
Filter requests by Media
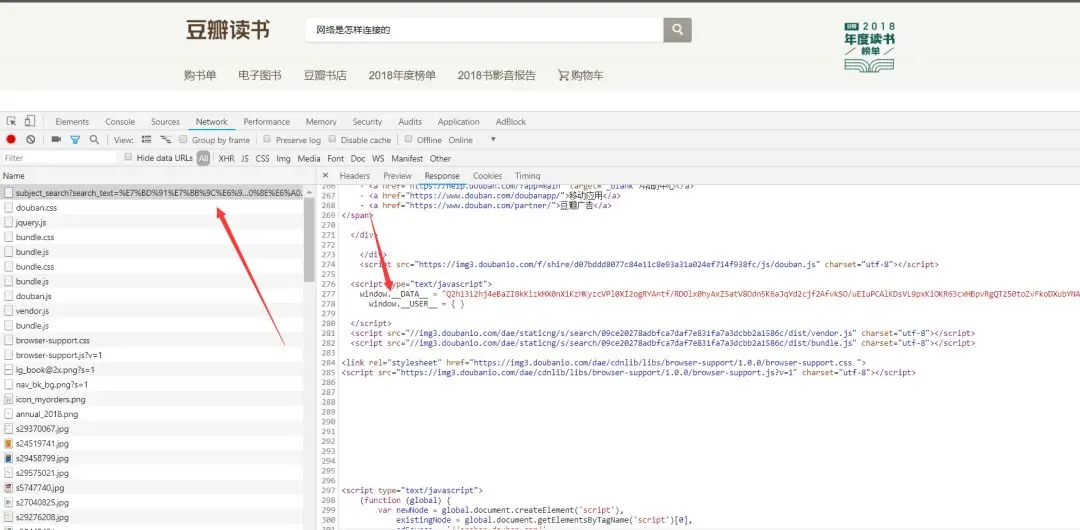point(309,159)
